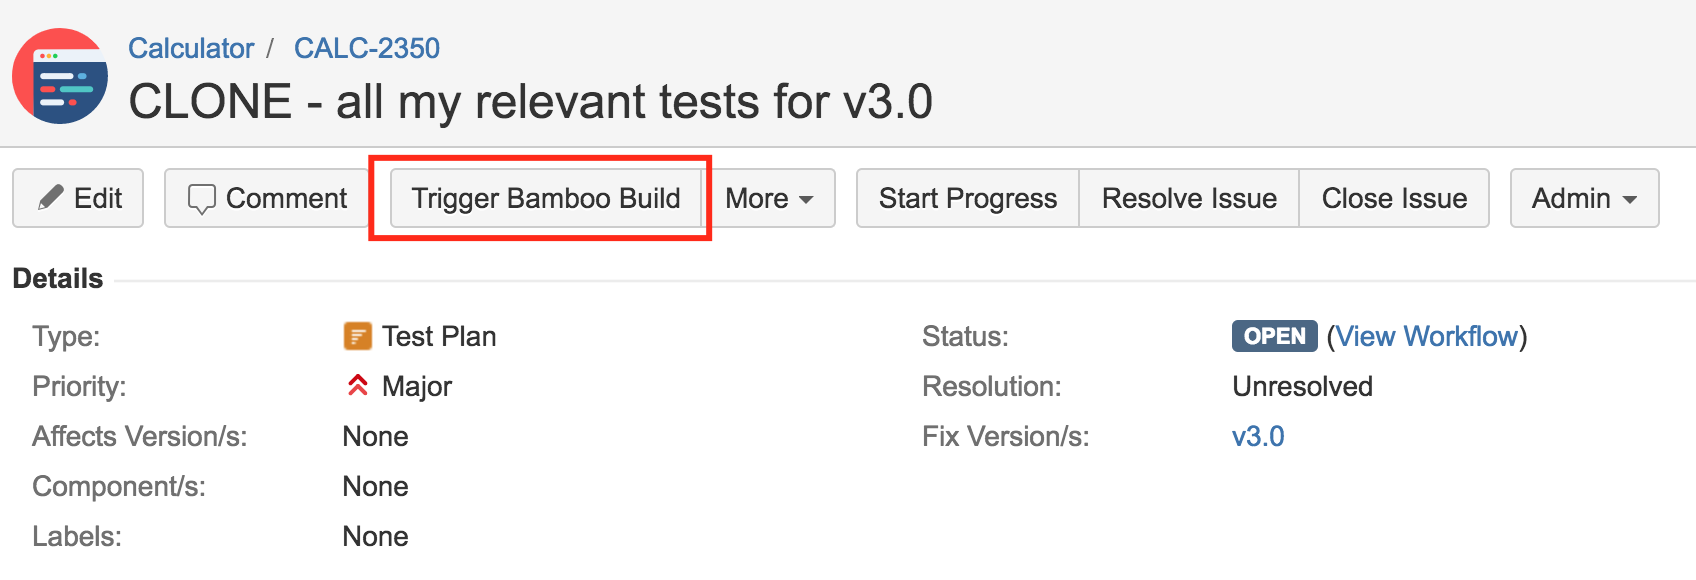Open the v3.0 fix version link
This screenshot has height=580, width=1696.
[x=1258, y=436]
